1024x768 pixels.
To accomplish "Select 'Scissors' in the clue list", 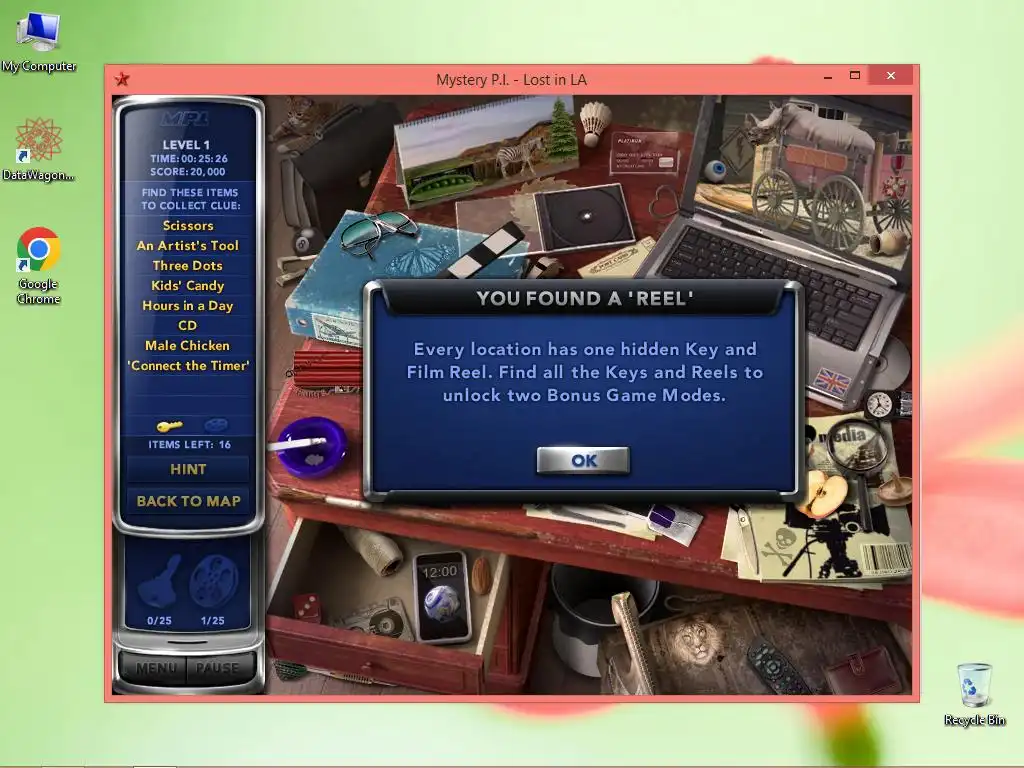I will tap(188, 225).
